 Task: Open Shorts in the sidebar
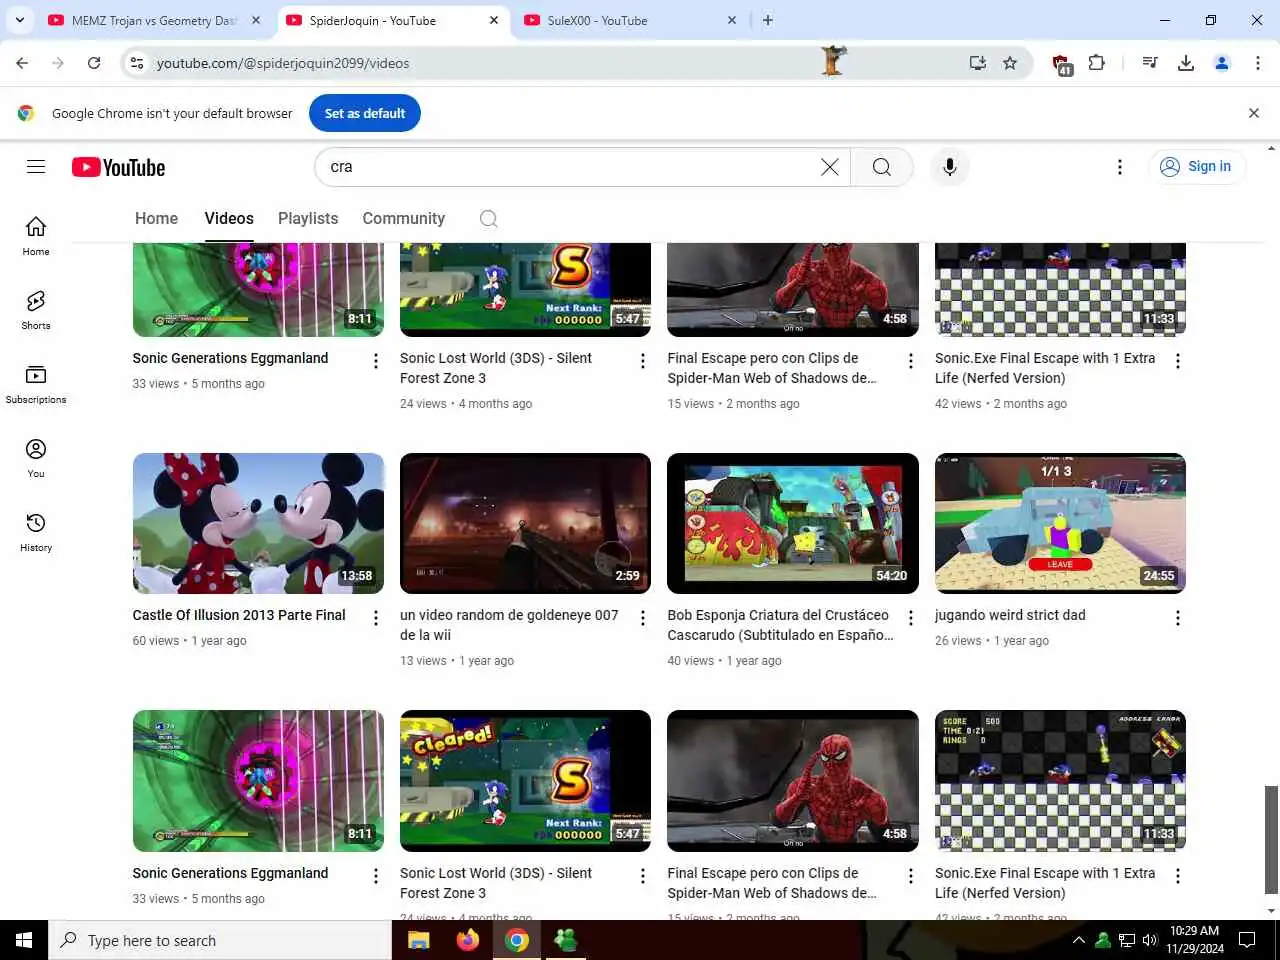click(x=36, y=310)
